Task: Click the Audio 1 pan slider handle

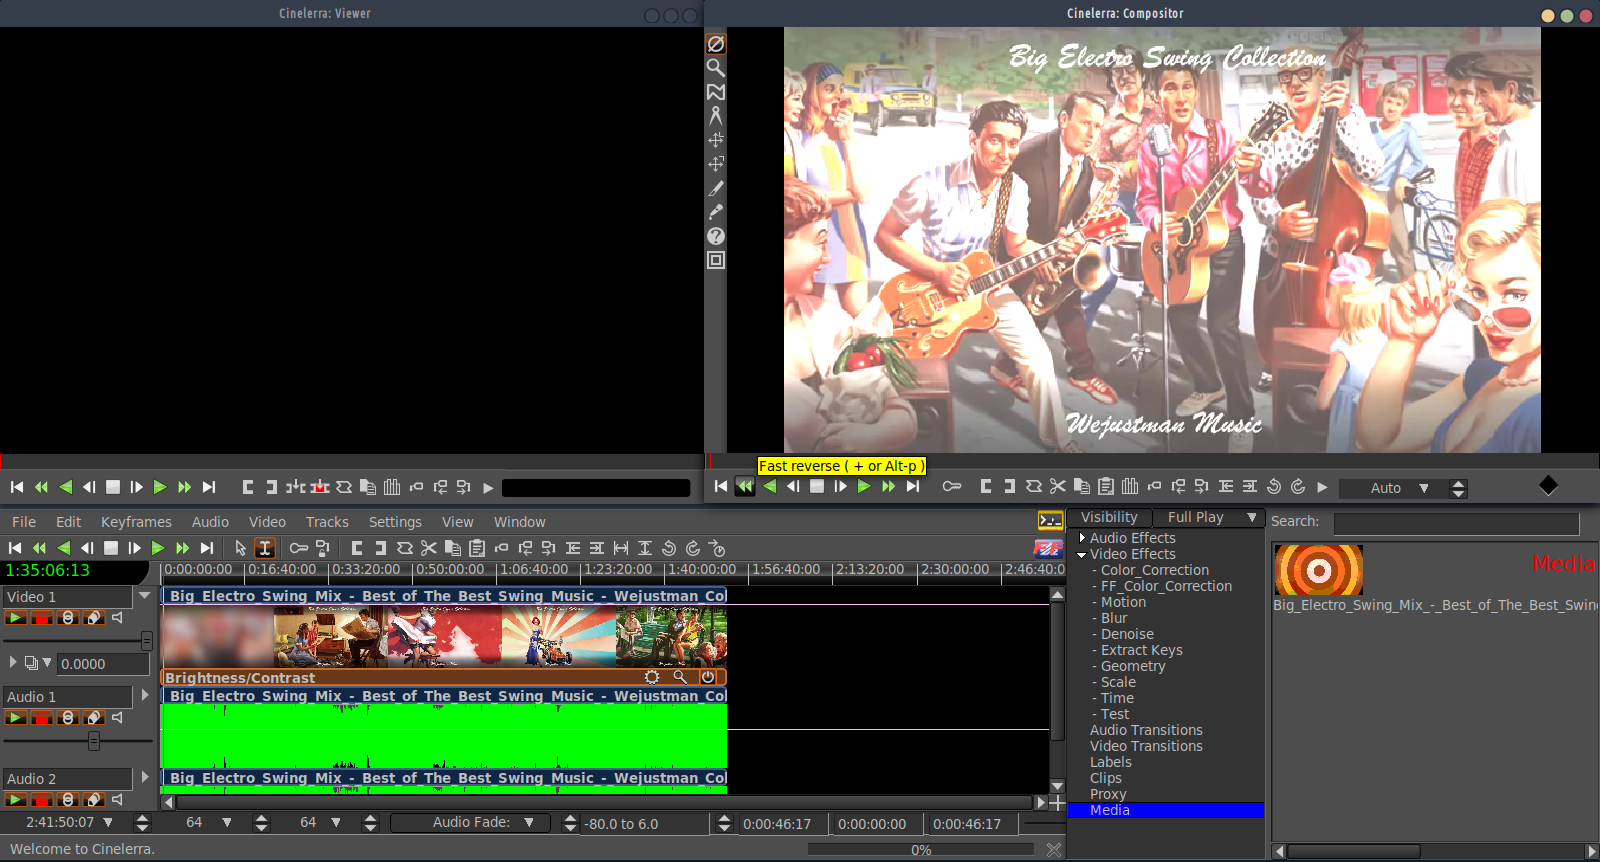Action: pyautogui.click(x=94, y=741)
